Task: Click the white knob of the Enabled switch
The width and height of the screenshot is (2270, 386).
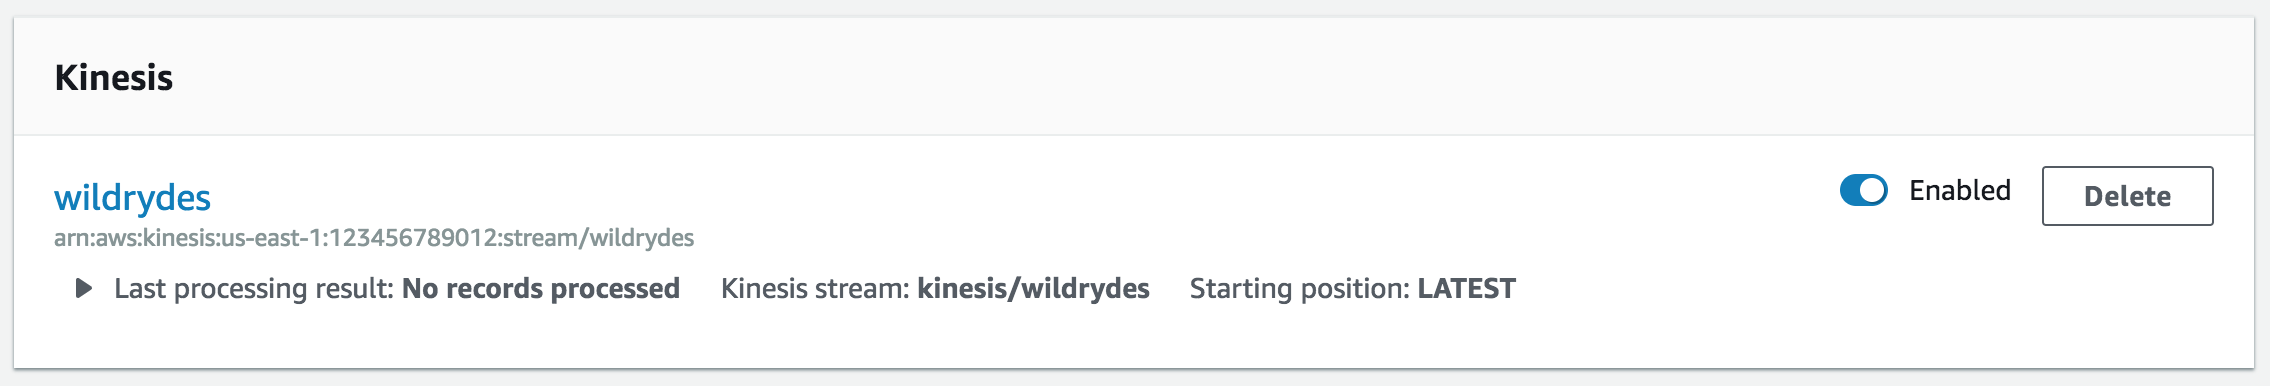Action: point(1873,190)
